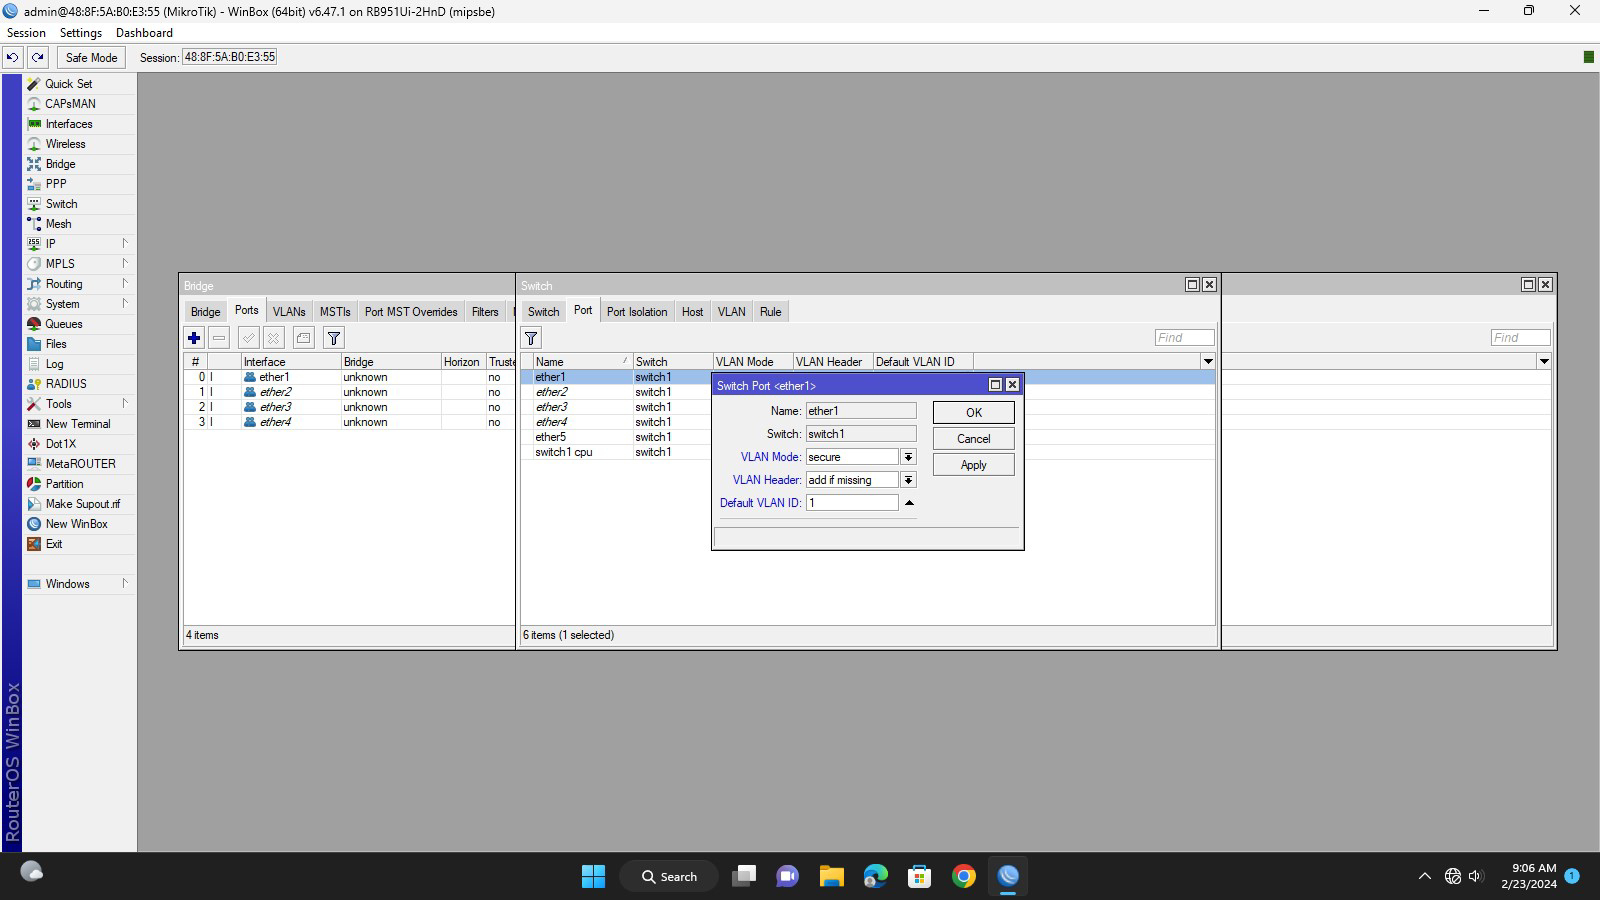Open RADIUS in the sidebar
The width and height of the screenshot is (1600, 900).
coord(66,384)
